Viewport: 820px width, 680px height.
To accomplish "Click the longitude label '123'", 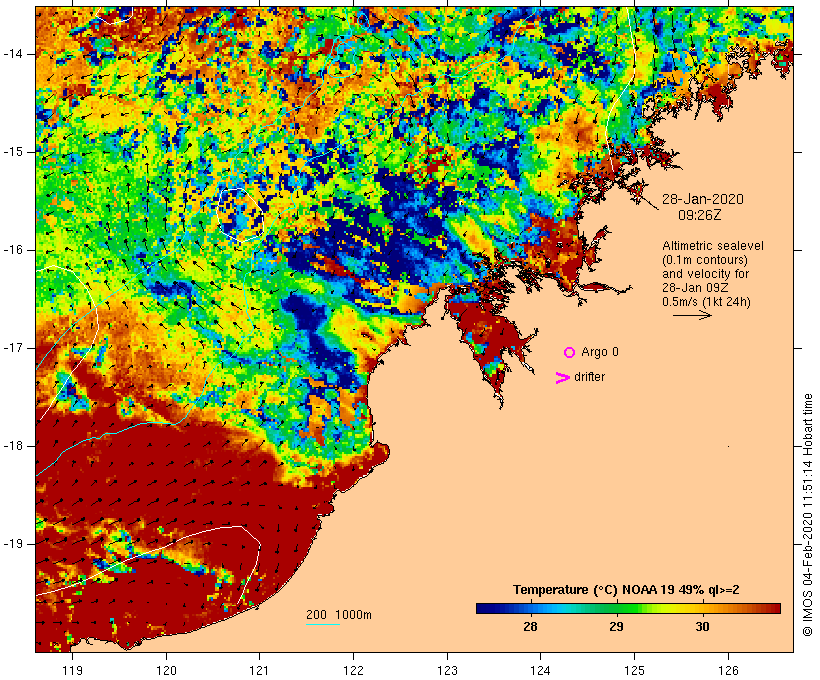I will point(447,670).
